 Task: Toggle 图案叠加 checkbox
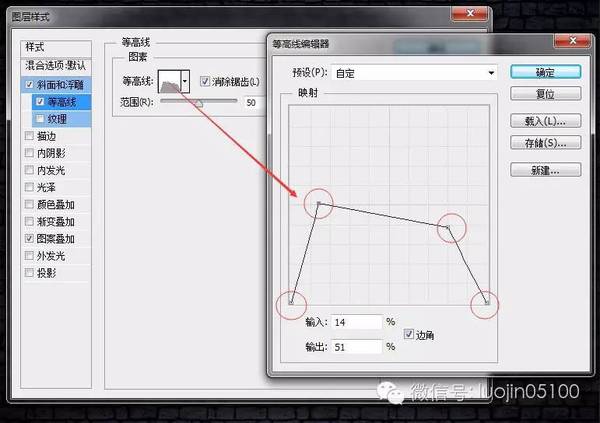[x=29, y=238]
